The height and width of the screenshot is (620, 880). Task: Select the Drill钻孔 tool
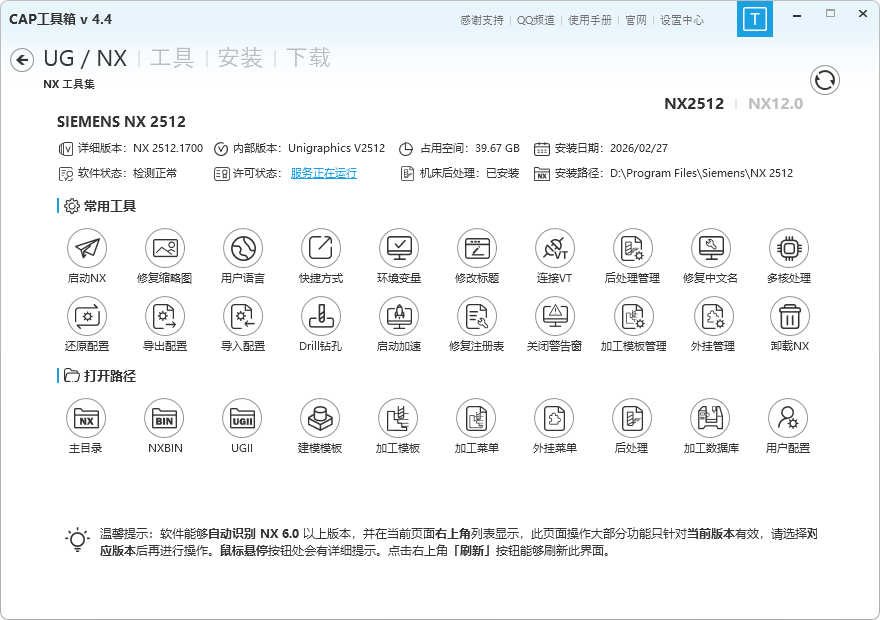point(321,323)
